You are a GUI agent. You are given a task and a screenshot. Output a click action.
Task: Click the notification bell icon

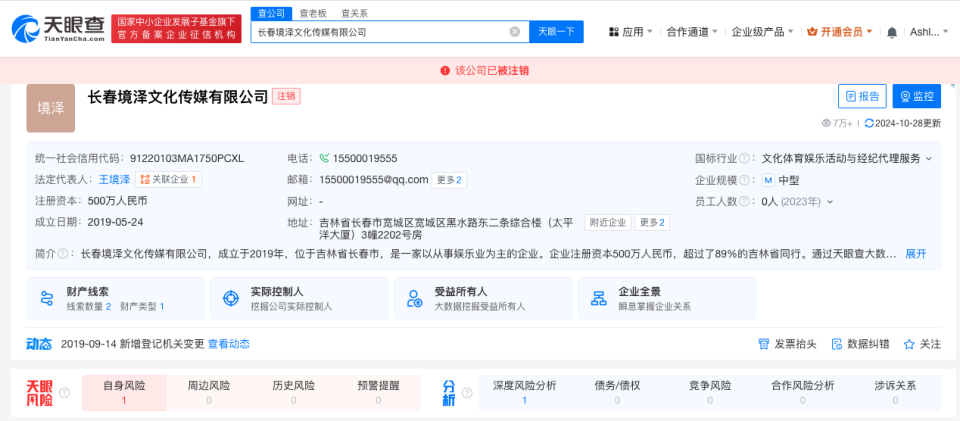coord(892,32)
